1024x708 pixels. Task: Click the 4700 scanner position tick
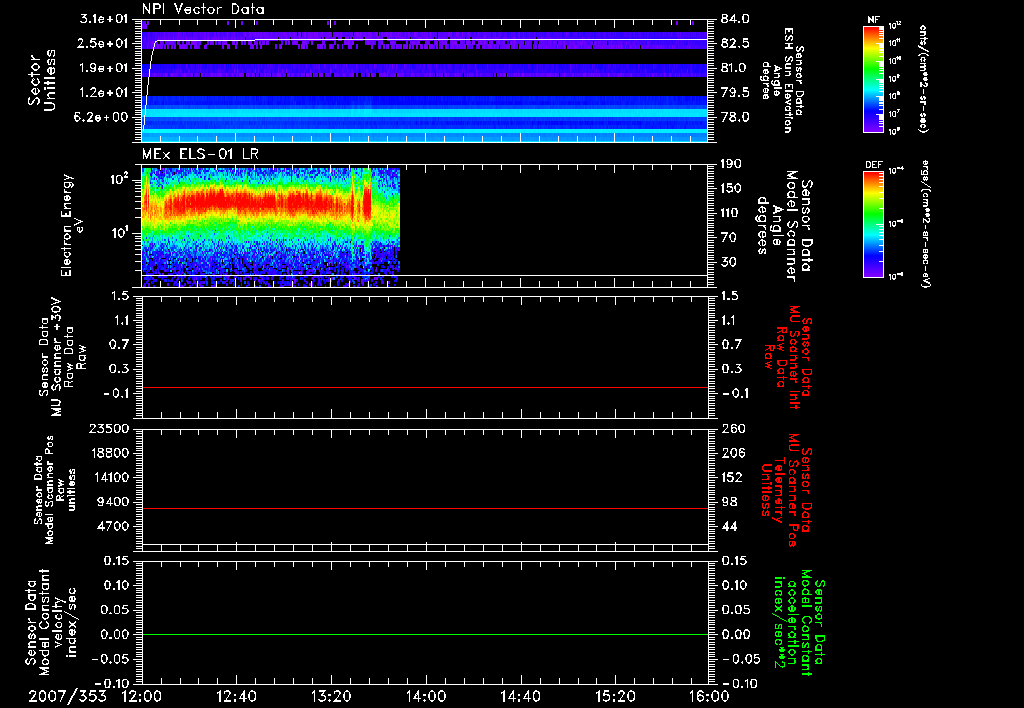(114, 526)
